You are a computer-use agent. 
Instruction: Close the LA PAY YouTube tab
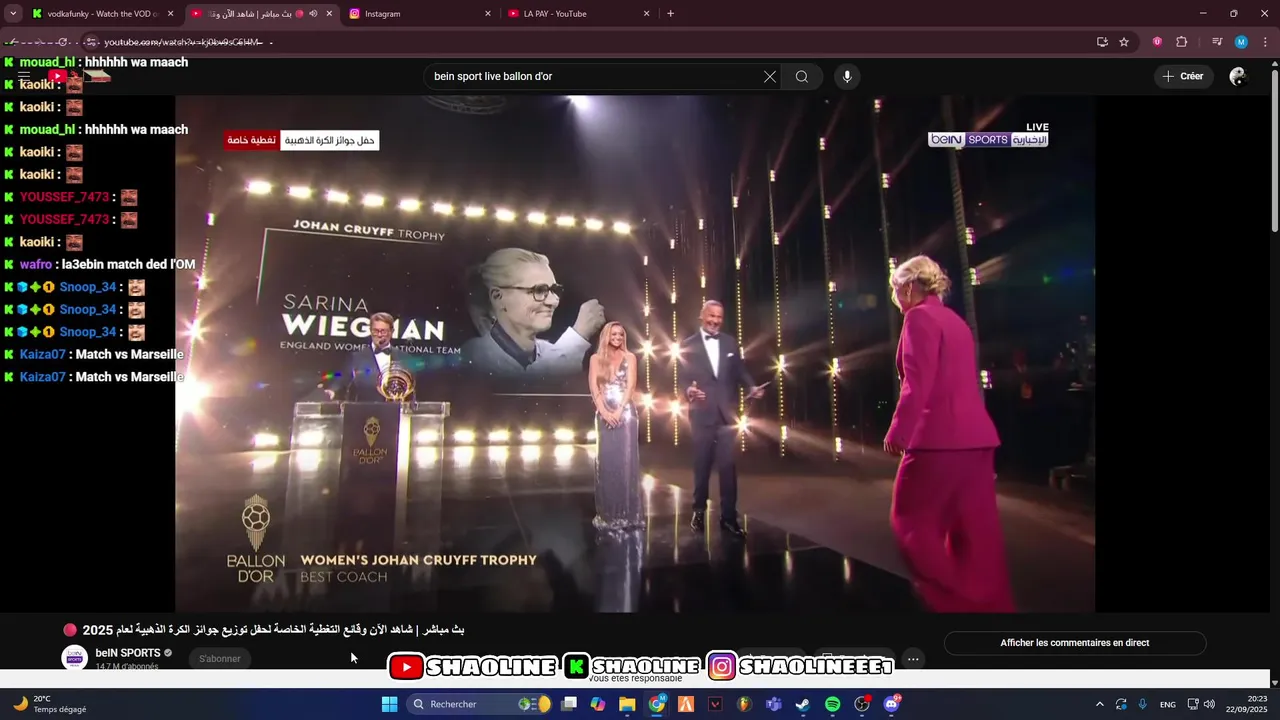[647, 14]
